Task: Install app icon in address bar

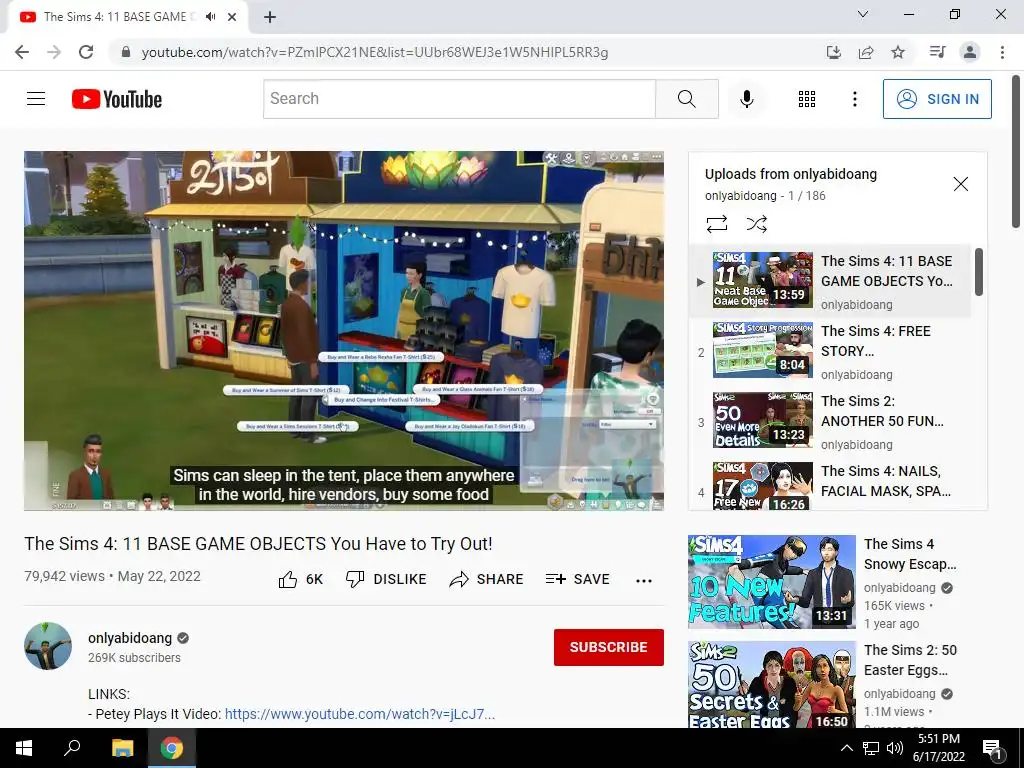Action: (833, 52)
